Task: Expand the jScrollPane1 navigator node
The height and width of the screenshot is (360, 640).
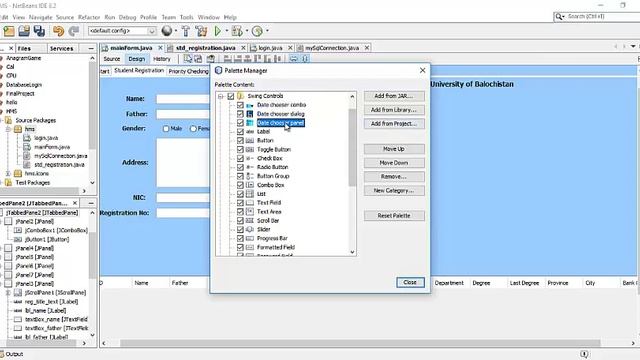Action: coord(8,293)
